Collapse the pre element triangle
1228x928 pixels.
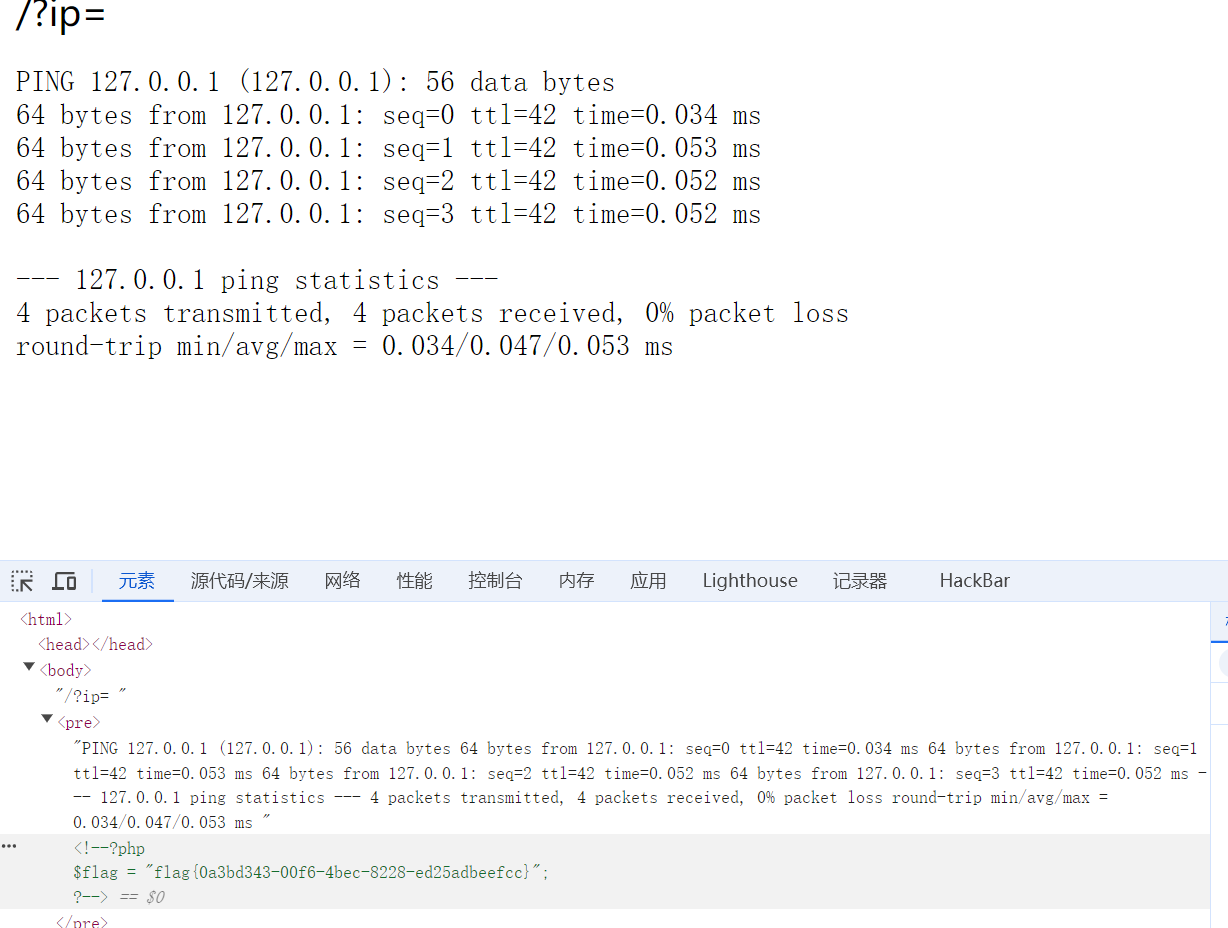(47, 720)
